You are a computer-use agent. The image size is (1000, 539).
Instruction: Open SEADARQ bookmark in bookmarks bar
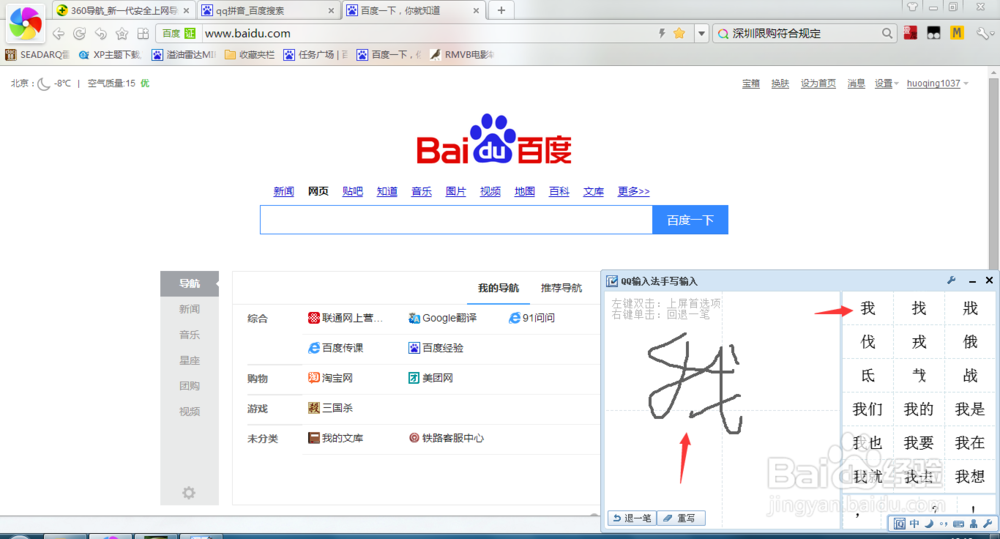coord(38,55)
